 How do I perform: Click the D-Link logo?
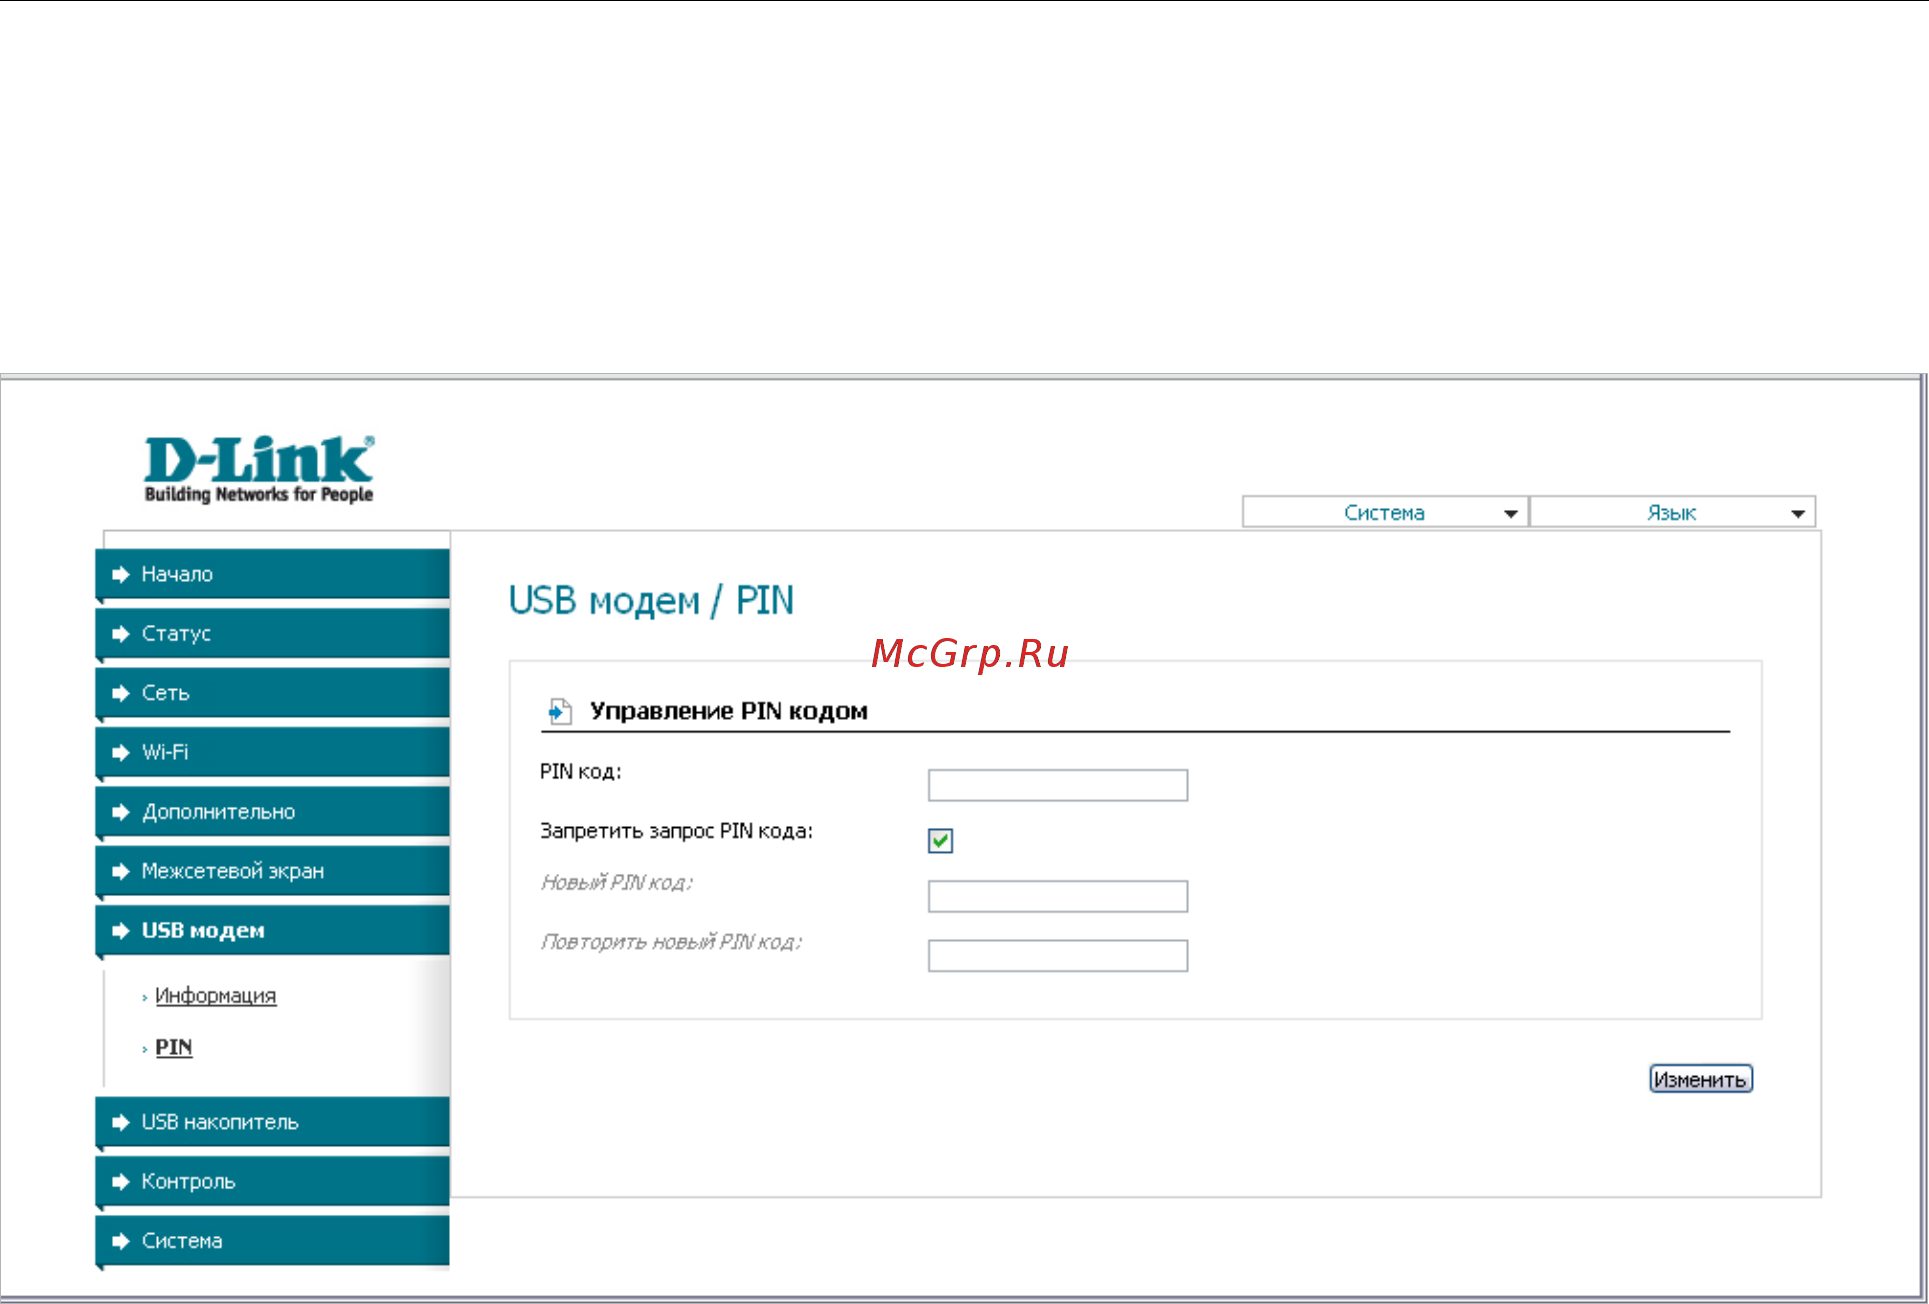click(259, 469)
